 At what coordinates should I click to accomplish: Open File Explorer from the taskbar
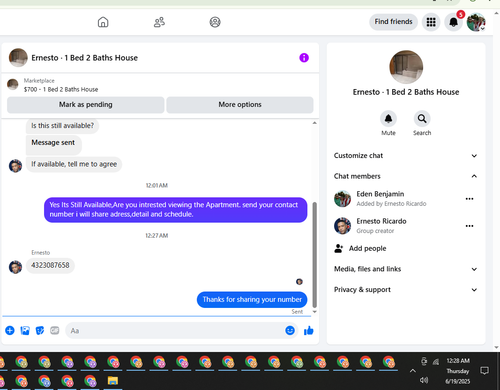click(113, 381)
